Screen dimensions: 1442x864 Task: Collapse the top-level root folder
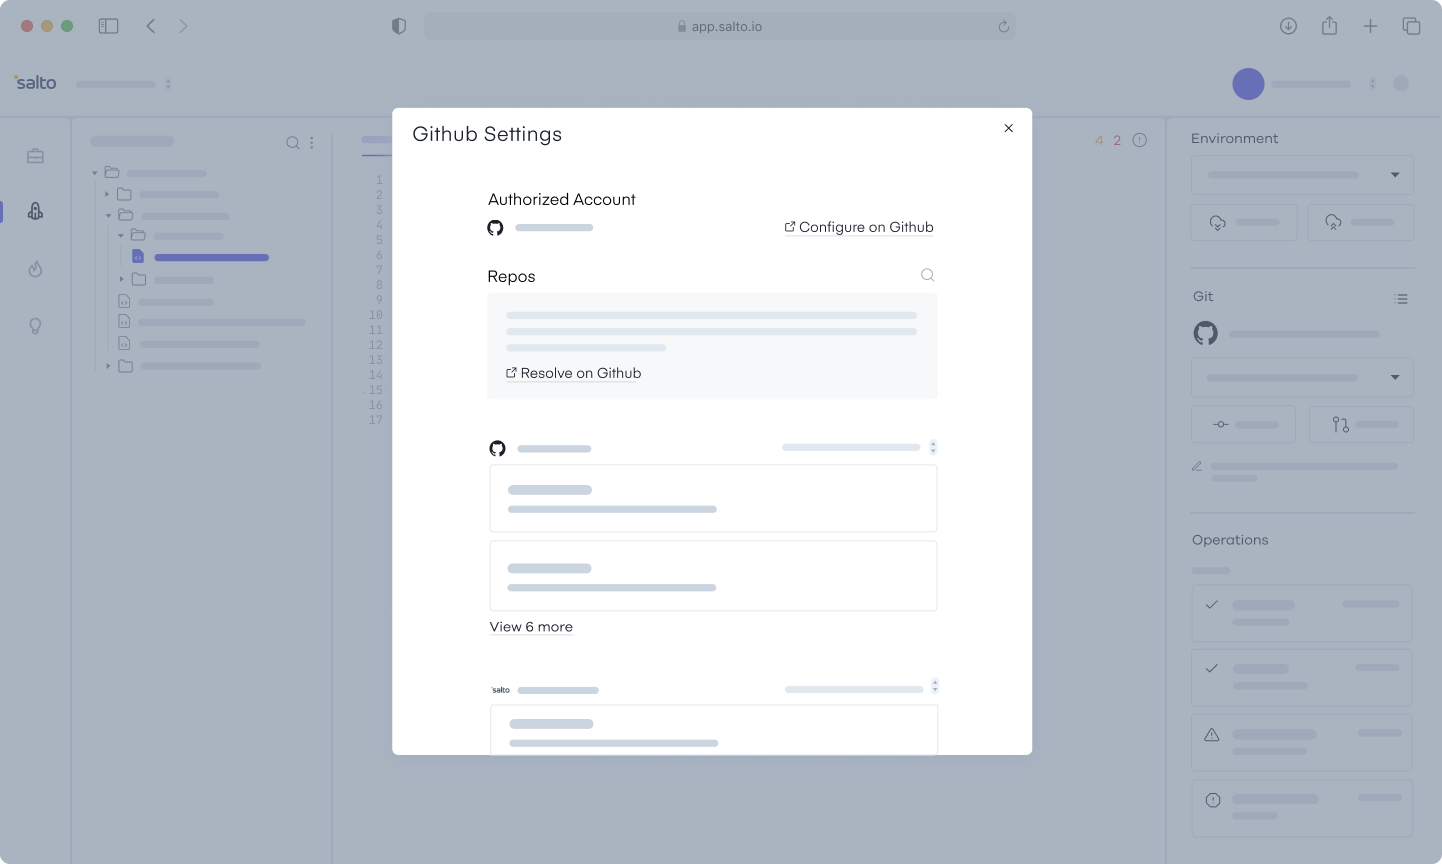coord(95,173)
